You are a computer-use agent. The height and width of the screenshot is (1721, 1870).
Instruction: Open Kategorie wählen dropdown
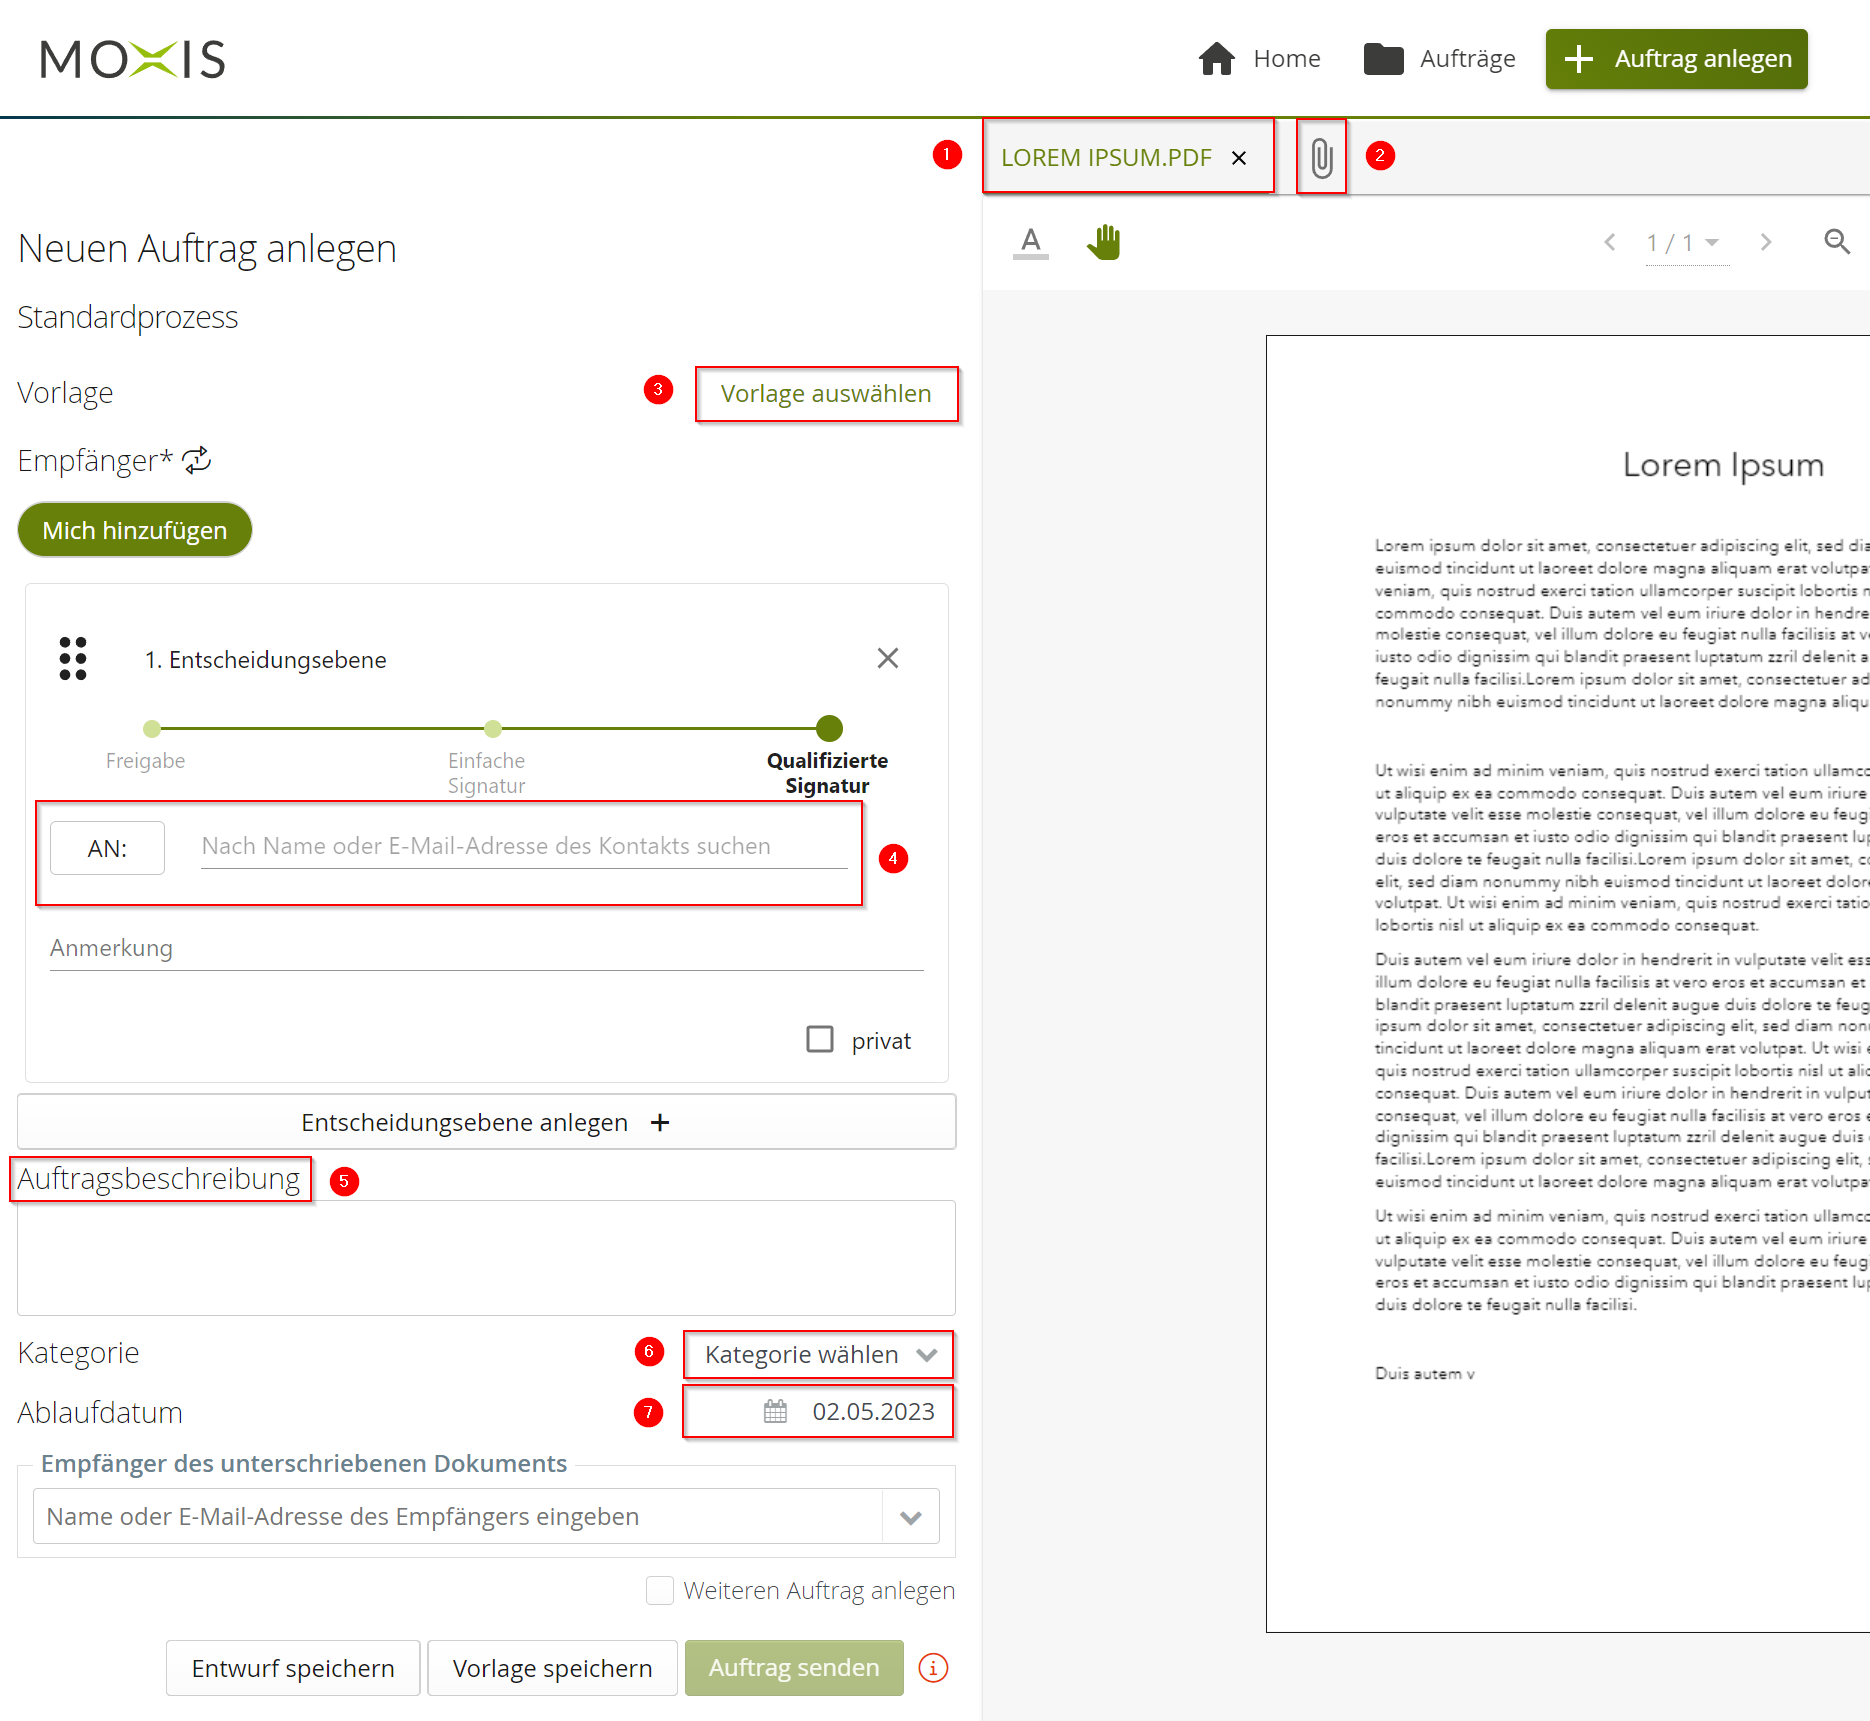818,1355
